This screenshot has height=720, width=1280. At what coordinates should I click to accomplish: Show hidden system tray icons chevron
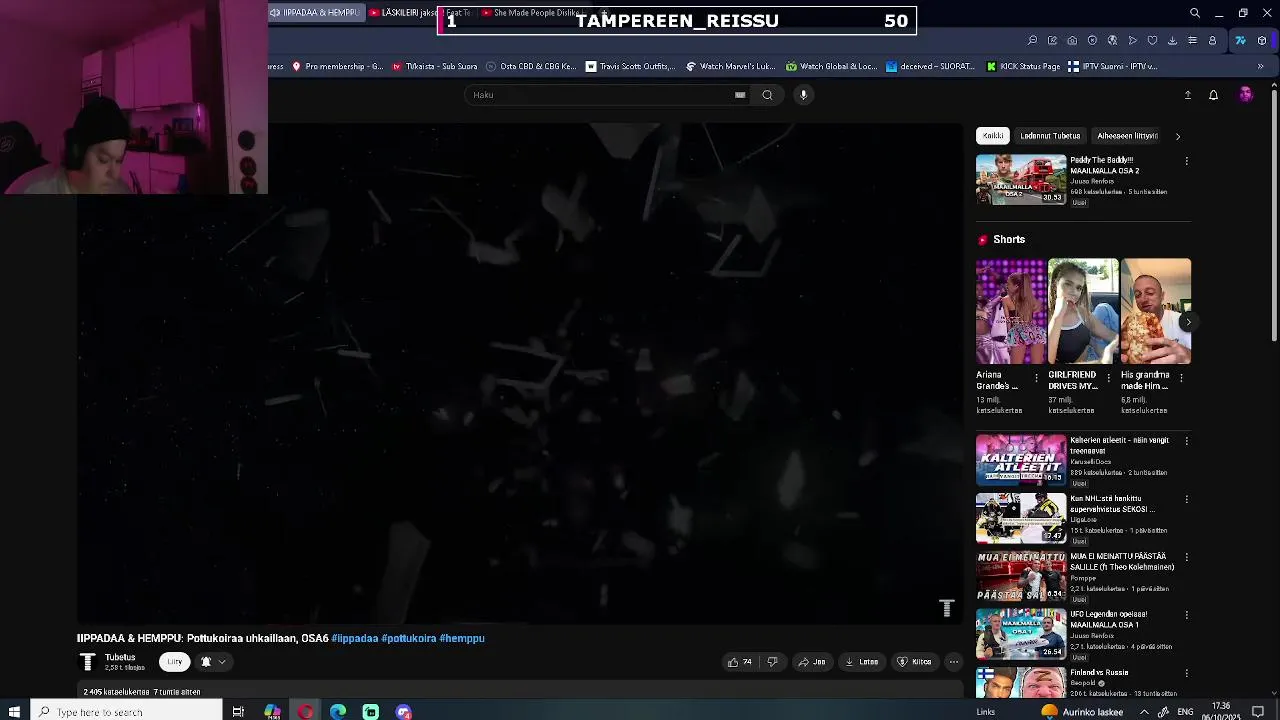click(1144, 712)
